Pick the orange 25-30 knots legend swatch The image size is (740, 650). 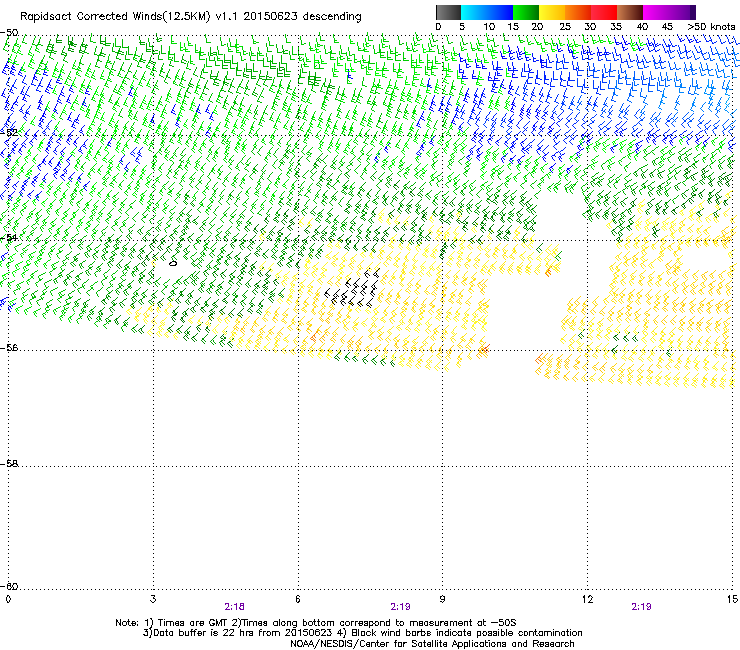click(578, 12)
